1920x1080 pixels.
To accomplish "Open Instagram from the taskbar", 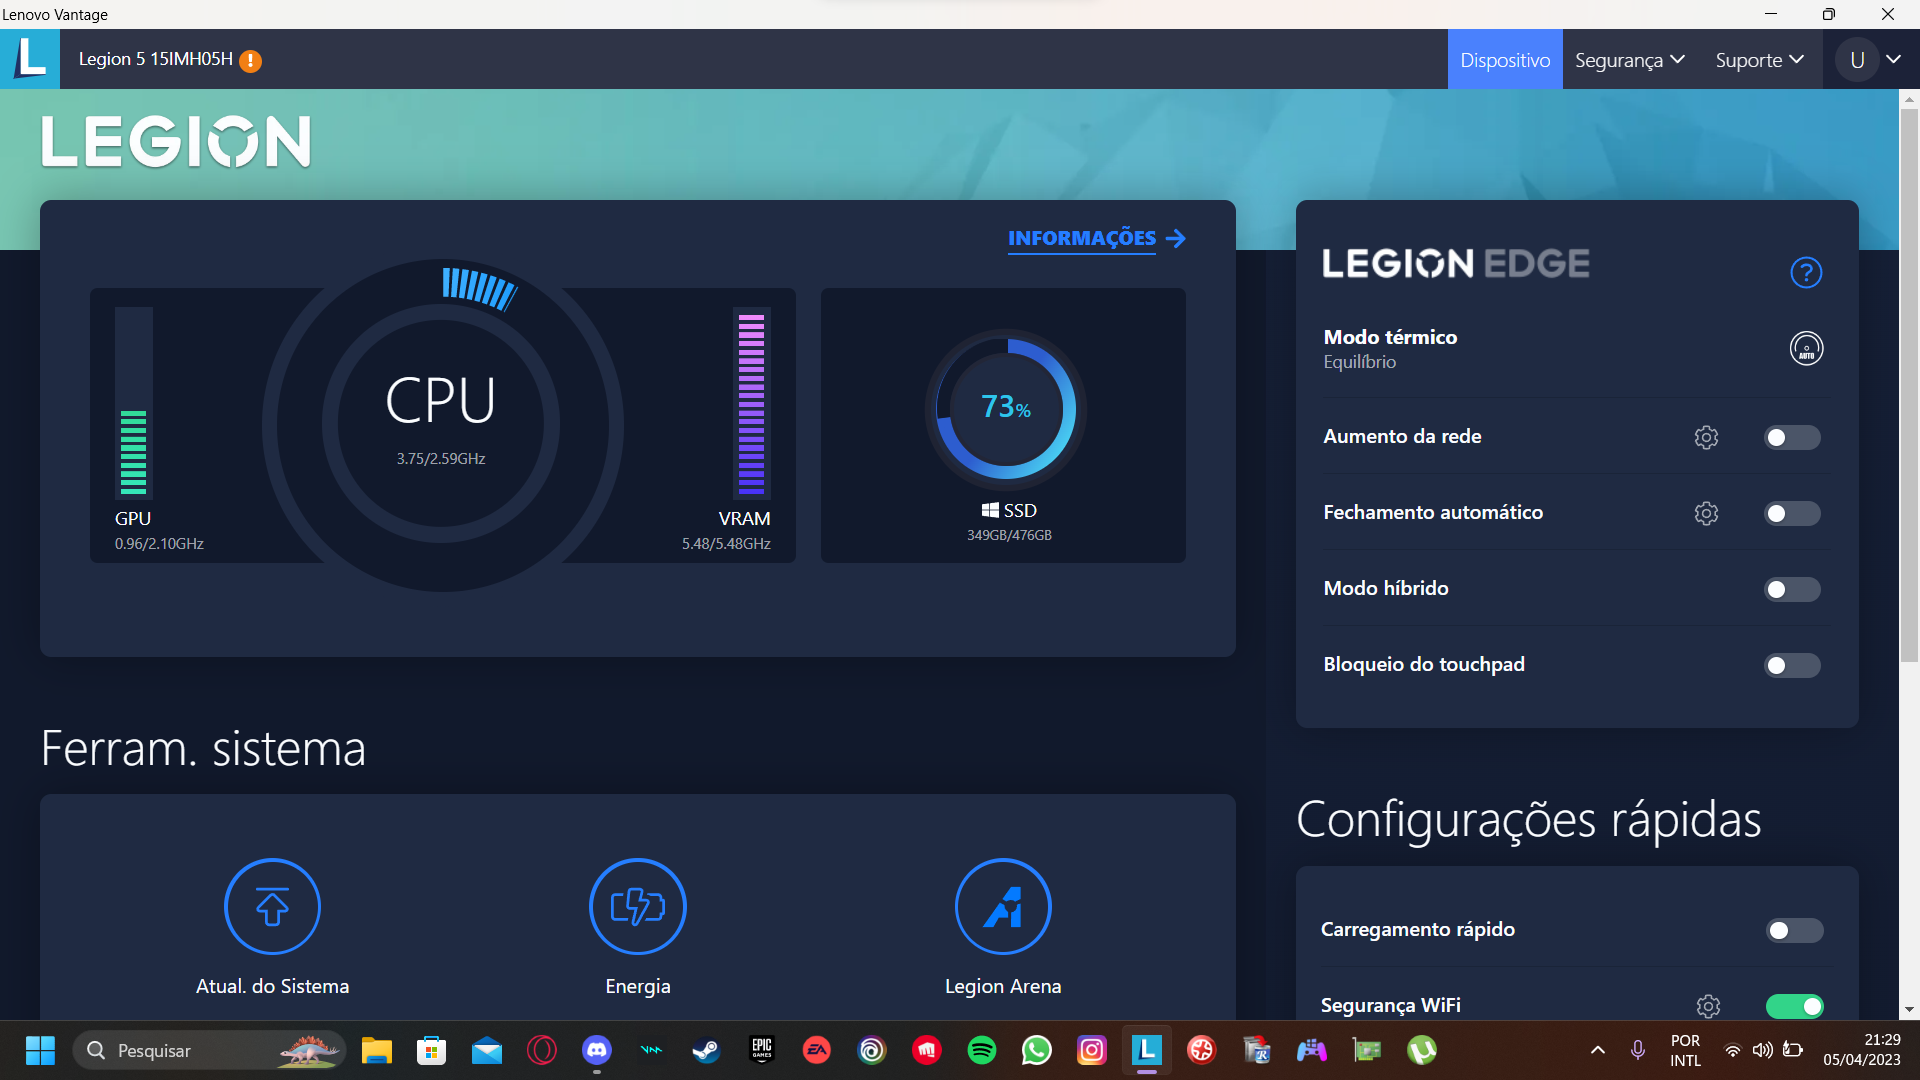I will click(1092, 1050).
